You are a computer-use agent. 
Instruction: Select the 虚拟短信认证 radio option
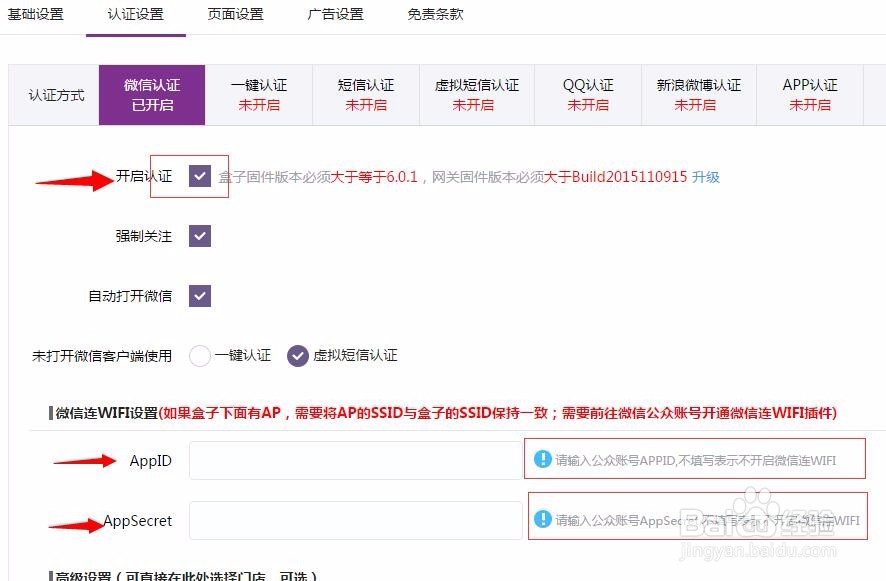point(297,355)
